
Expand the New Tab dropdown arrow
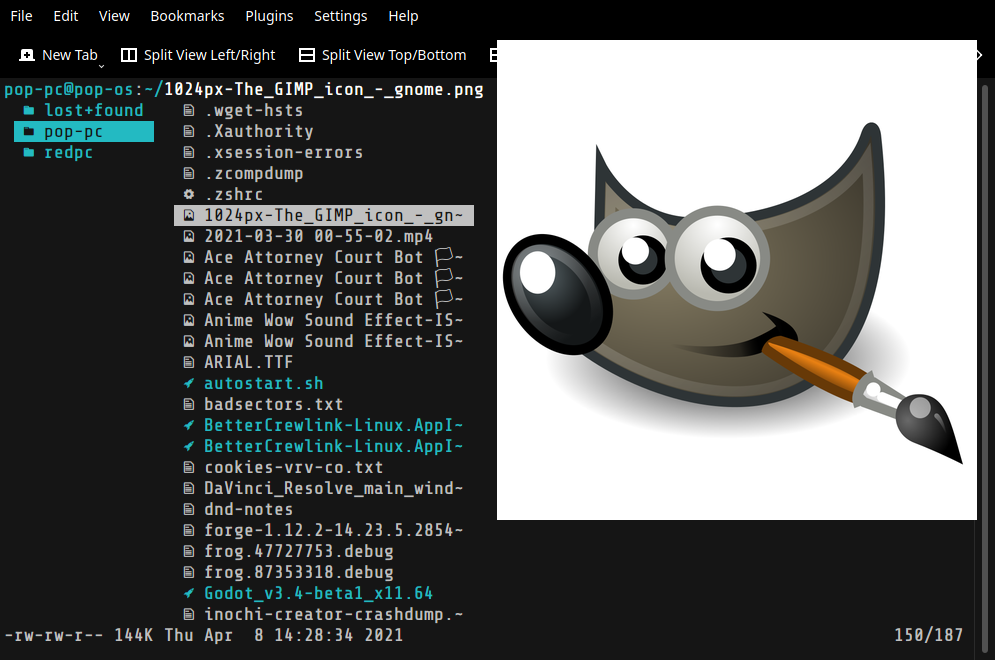coord(101,66)
